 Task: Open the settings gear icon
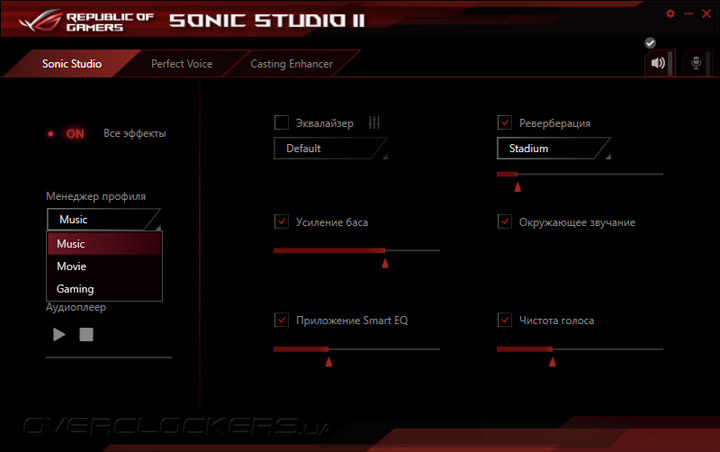click(x=670, y=14)
